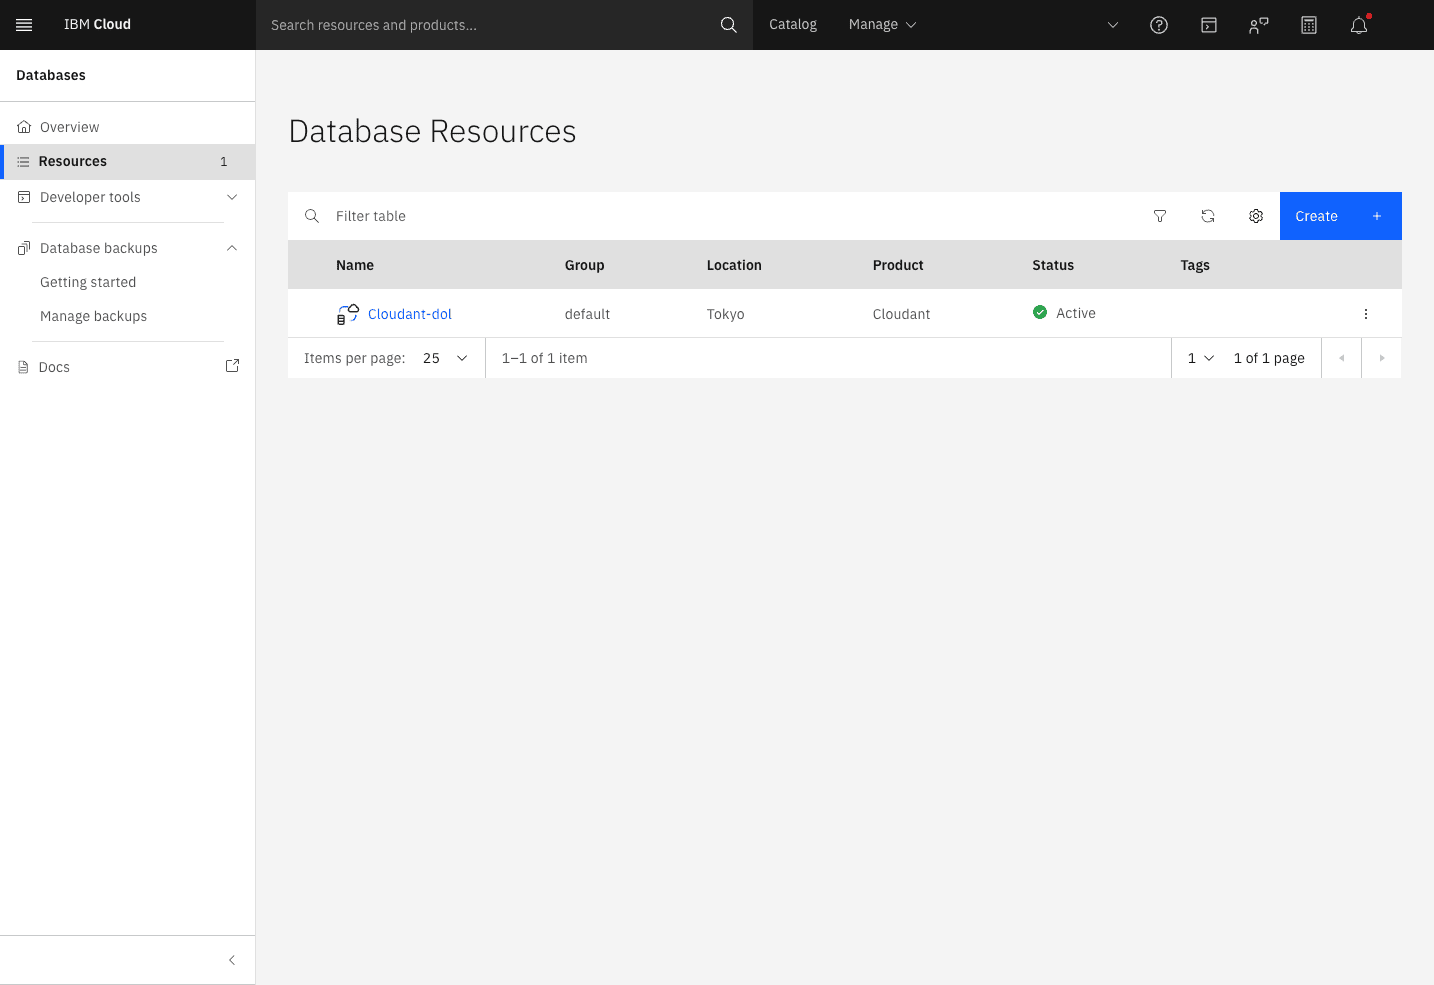Refresh the database resources table

(x=1208, y=216)
